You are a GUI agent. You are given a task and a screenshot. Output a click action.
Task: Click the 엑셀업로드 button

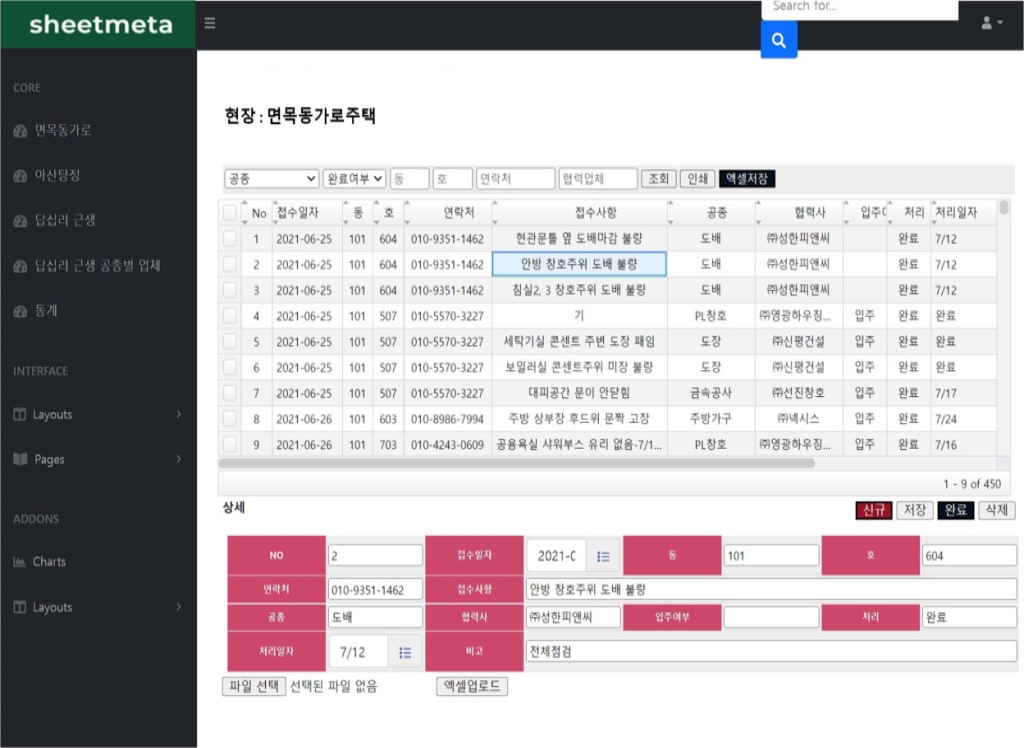pyautogui.click(x=472, y=686)
